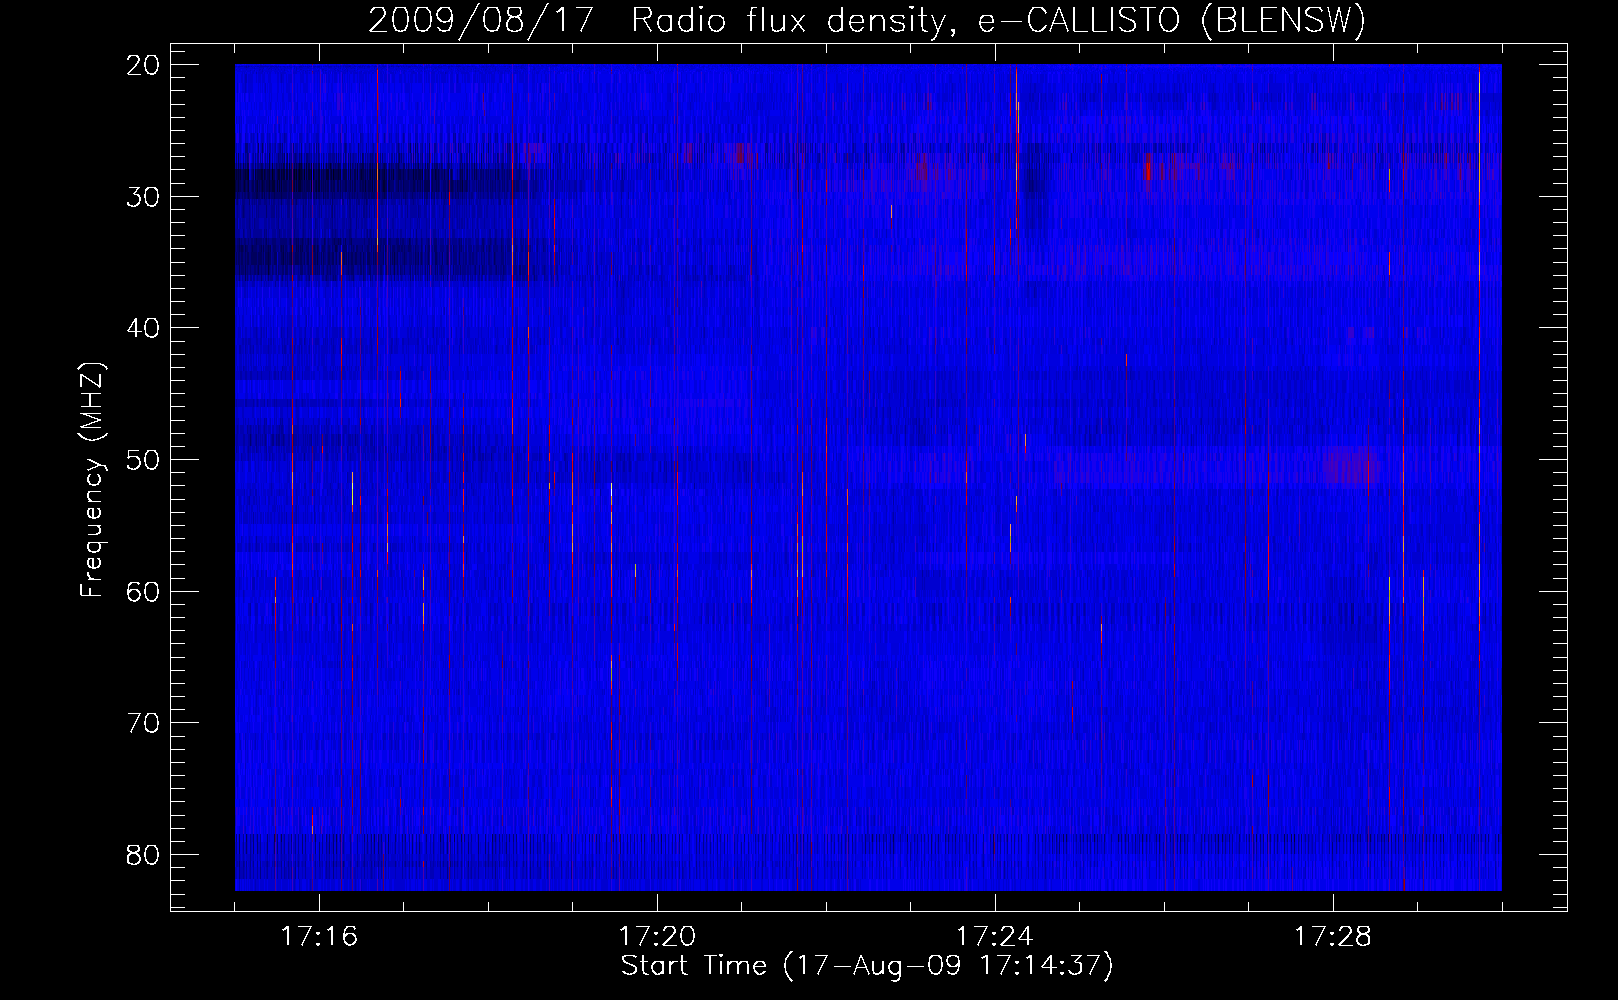1618x1000 pixels.
Task: Select the date '2009/08/17' in the title
Action: pyautogui.click(x=483, y=21)
